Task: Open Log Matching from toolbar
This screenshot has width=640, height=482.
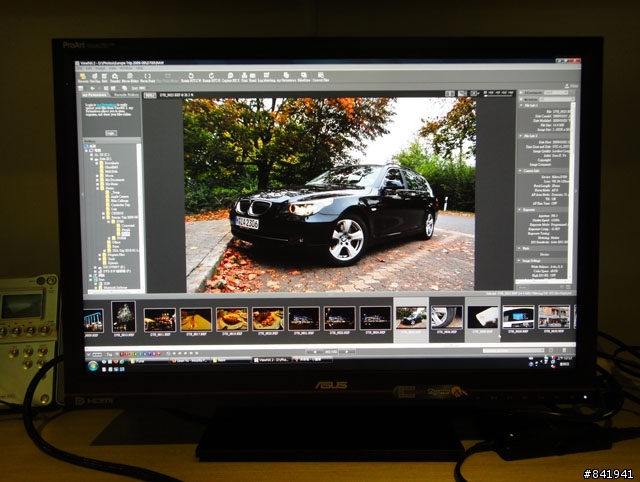Action: 266,78
